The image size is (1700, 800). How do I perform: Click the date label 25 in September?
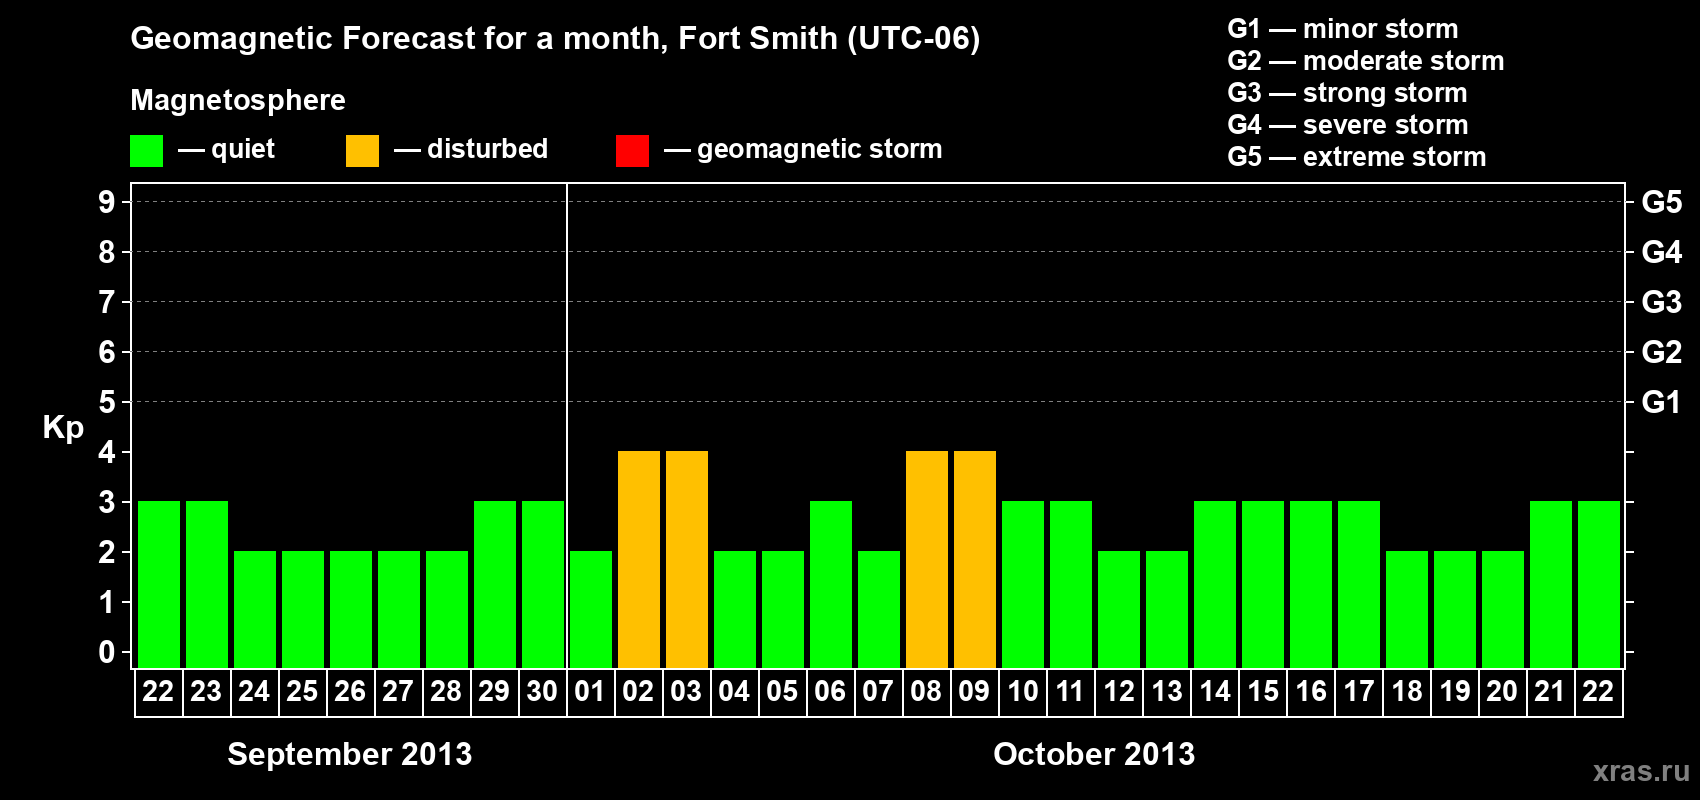pos(302,691)
